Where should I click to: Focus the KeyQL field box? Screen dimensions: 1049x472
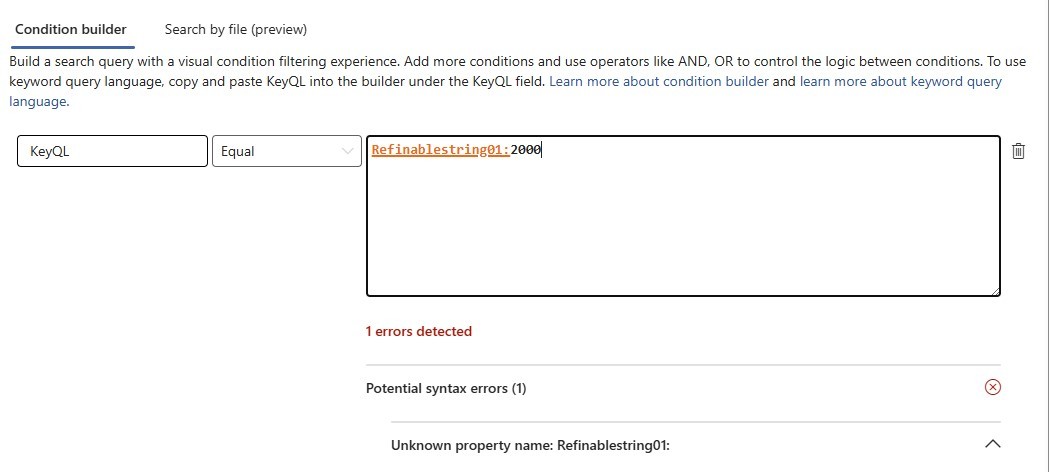point(112,151)
